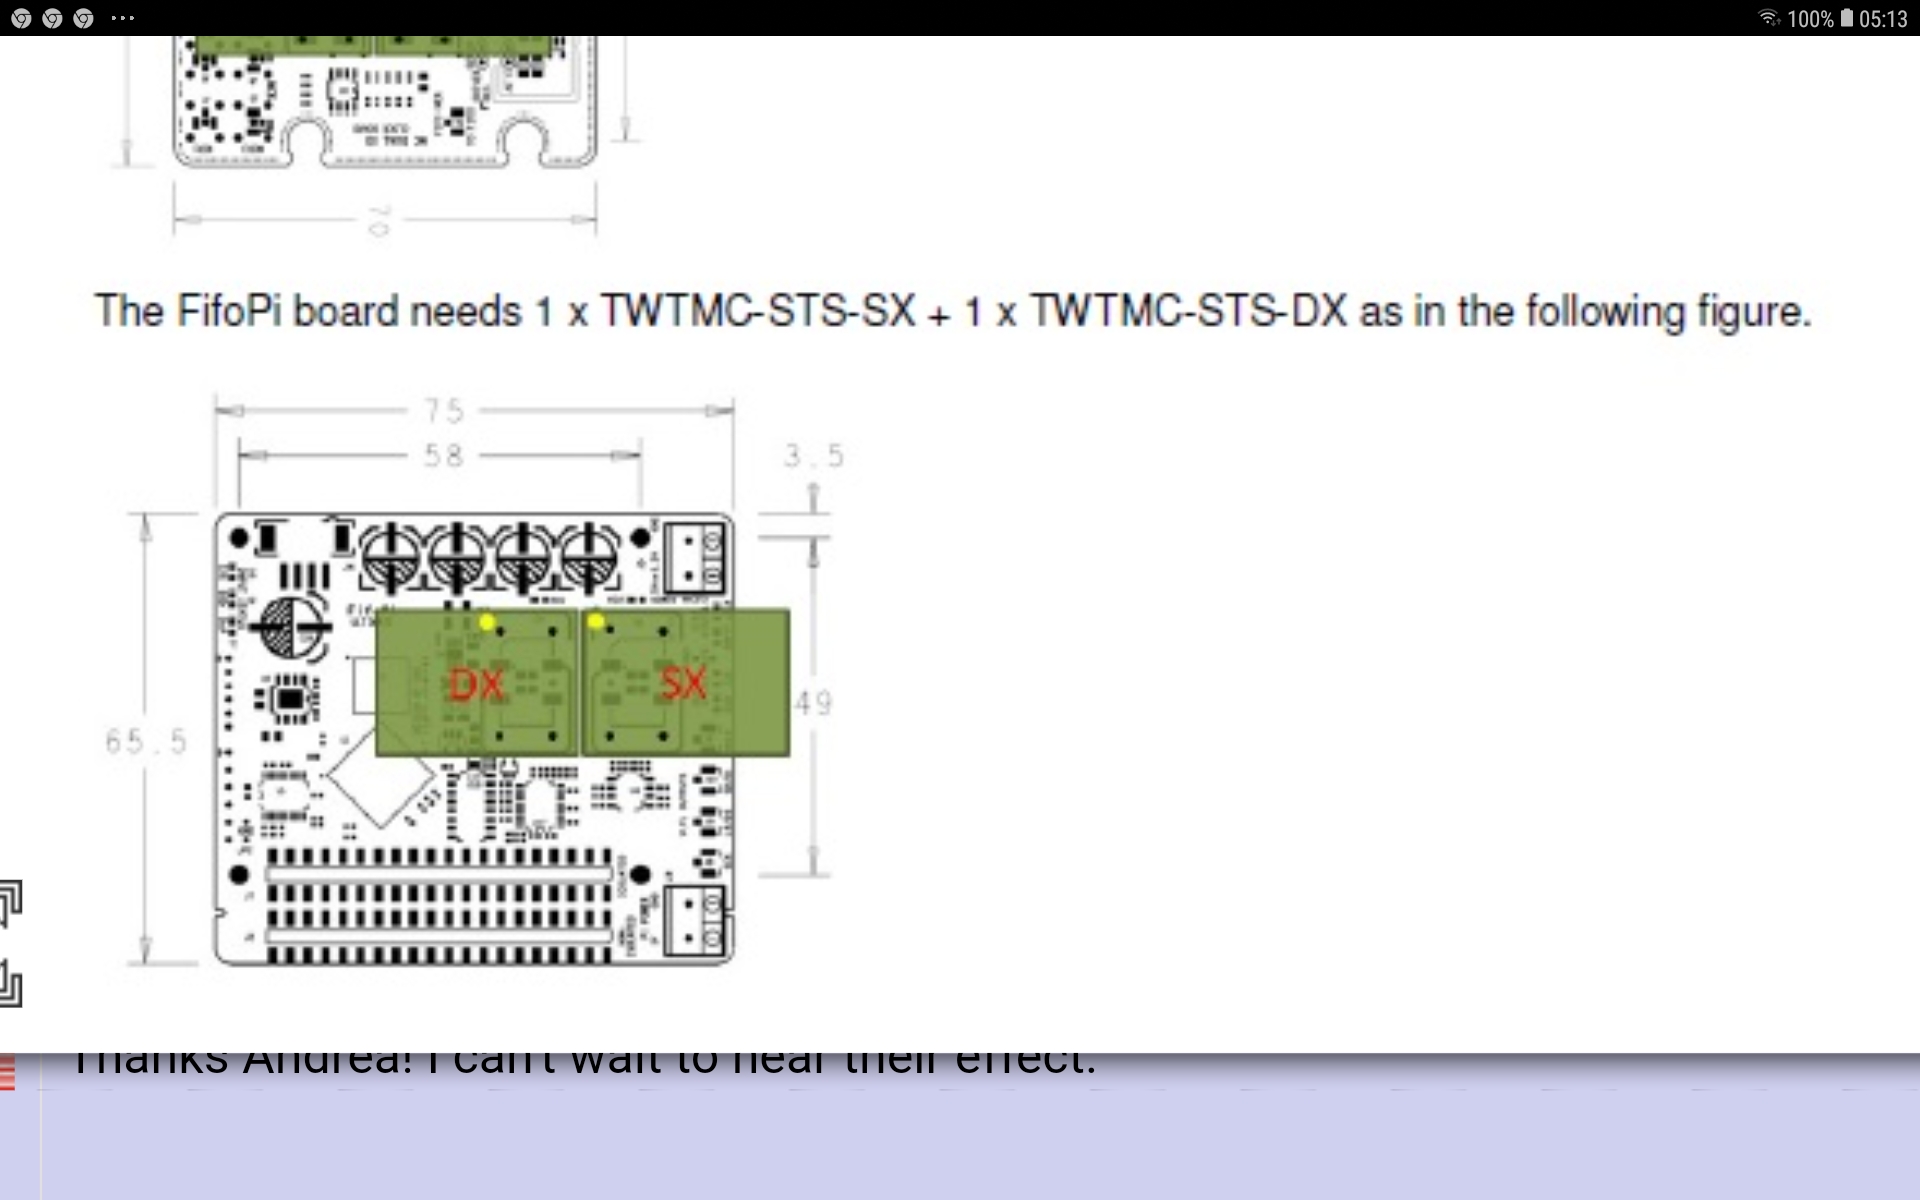Tap the third Chrome notification icon
The image size is (1920, 1200).
(x=83, y=18)
